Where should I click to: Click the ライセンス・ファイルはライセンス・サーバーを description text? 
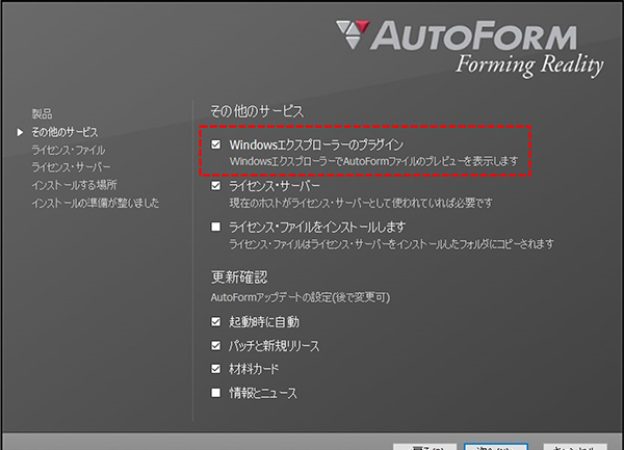391,244
